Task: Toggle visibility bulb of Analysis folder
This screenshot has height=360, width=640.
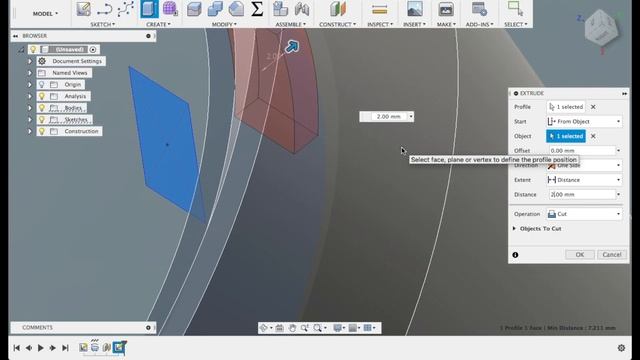Action: [x=42, y=96]
